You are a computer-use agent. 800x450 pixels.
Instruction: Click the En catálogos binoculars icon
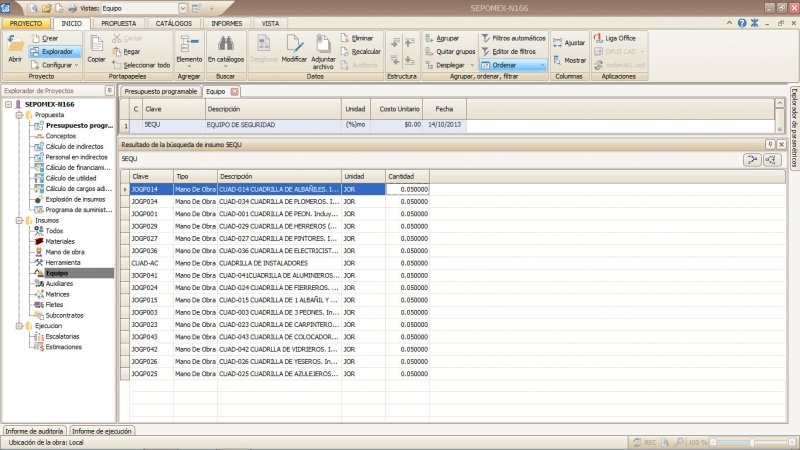point(226,44)
